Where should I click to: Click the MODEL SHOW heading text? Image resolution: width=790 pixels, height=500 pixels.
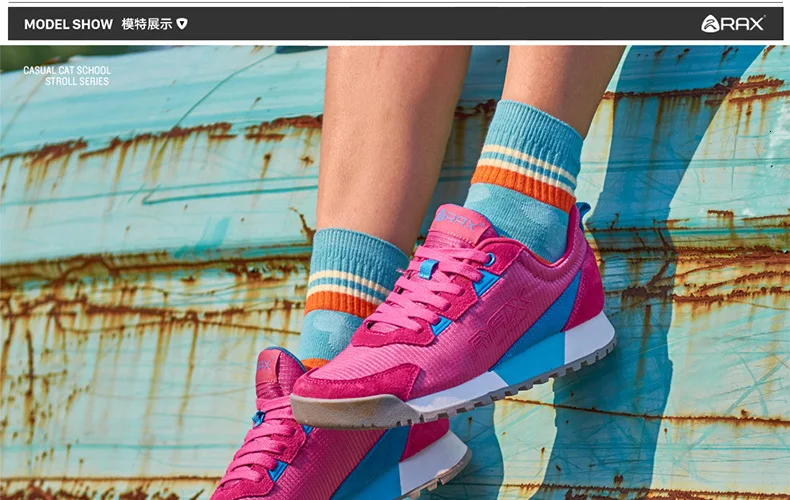pyautogui.click(x=69, y=24)
